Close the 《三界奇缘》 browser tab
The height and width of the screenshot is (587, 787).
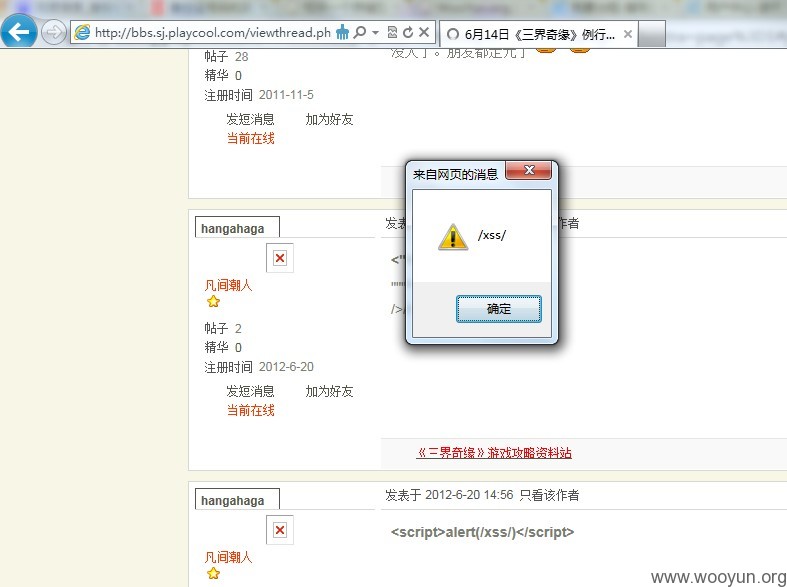point(627,34)
